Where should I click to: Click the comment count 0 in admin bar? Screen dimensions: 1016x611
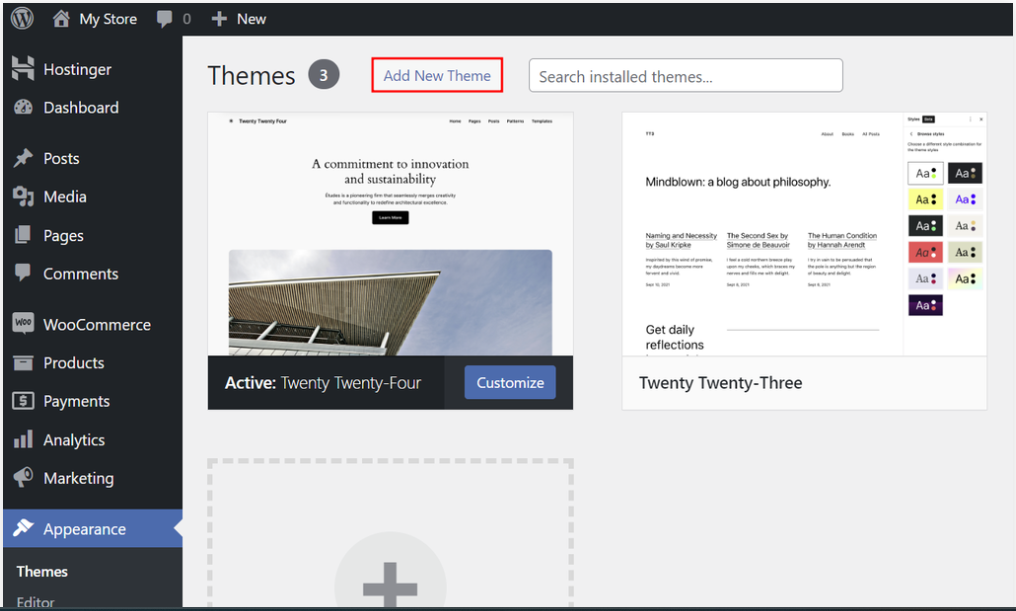coord(187,19)
